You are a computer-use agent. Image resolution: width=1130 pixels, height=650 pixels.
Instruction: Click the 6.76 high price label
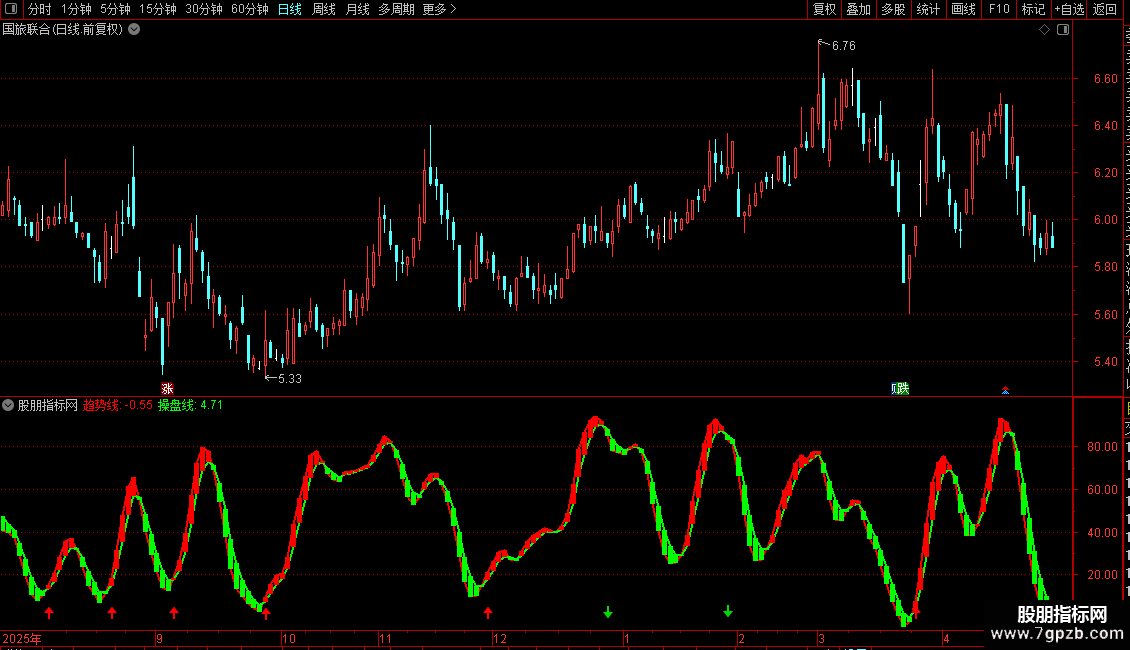click(843, 45)
